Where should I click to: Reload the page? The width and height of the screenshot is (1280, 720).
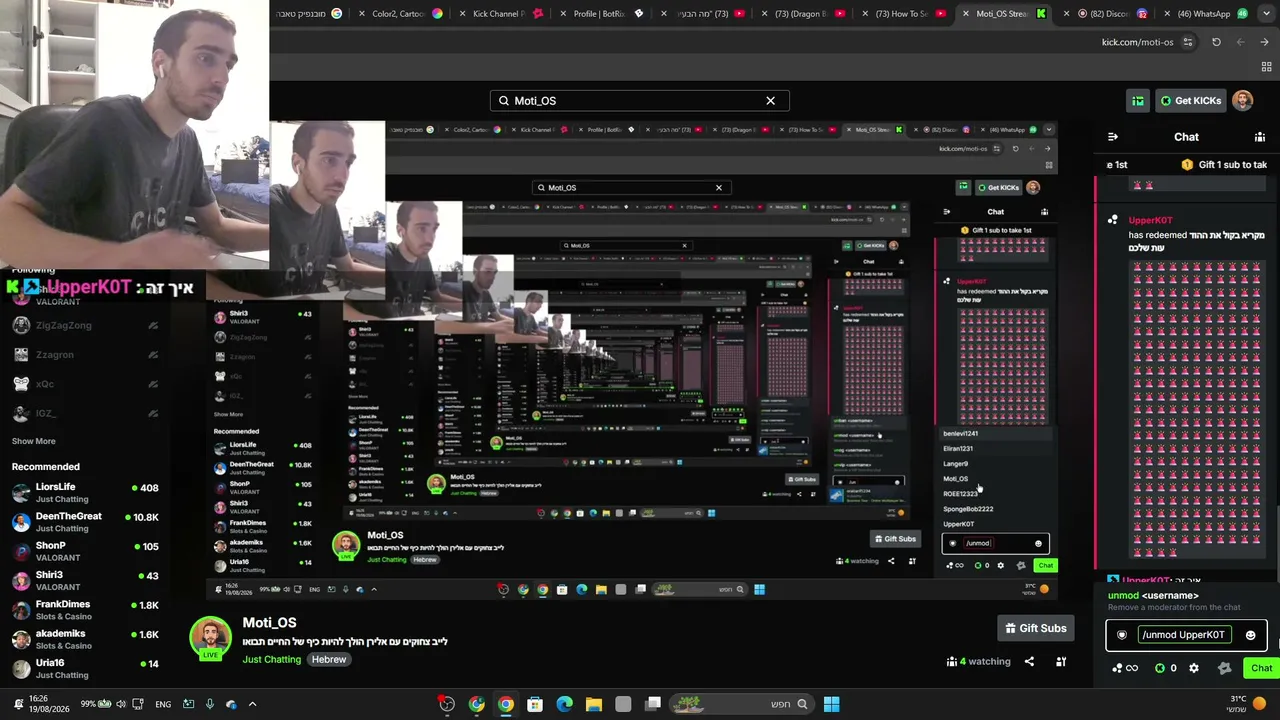[x=1216, y=42]
